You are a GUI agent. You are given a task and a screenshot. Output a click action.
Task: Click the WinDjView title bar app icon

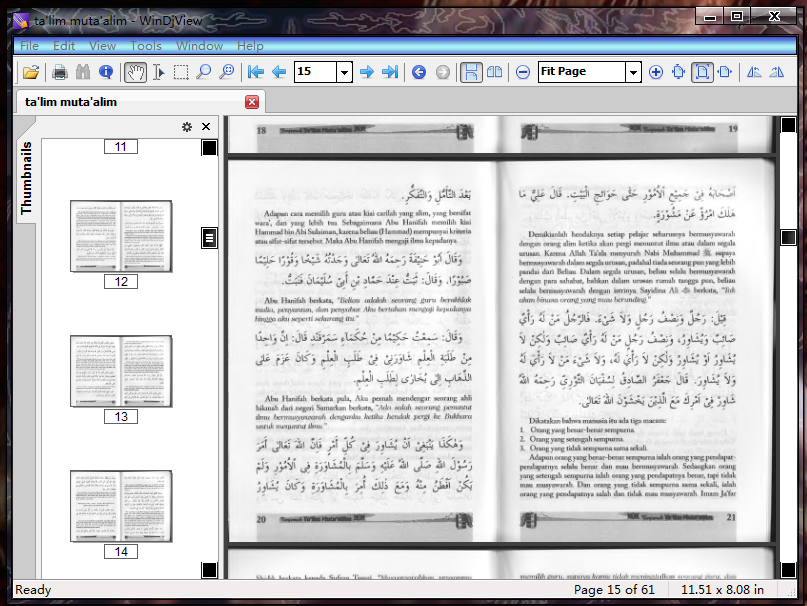coord(21,21)
